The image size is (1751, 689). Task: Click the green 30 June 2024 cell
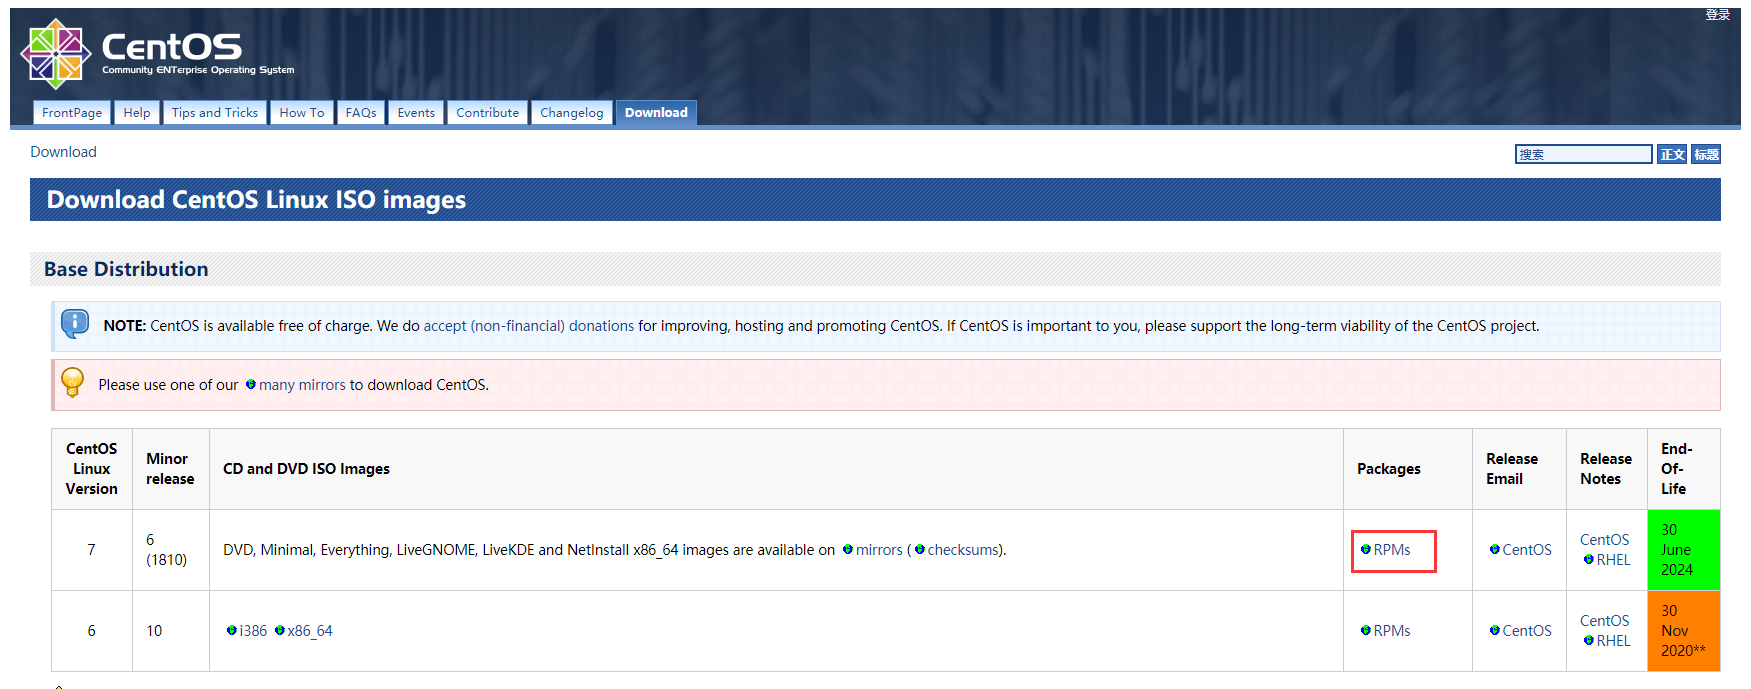coord(1684,550)
